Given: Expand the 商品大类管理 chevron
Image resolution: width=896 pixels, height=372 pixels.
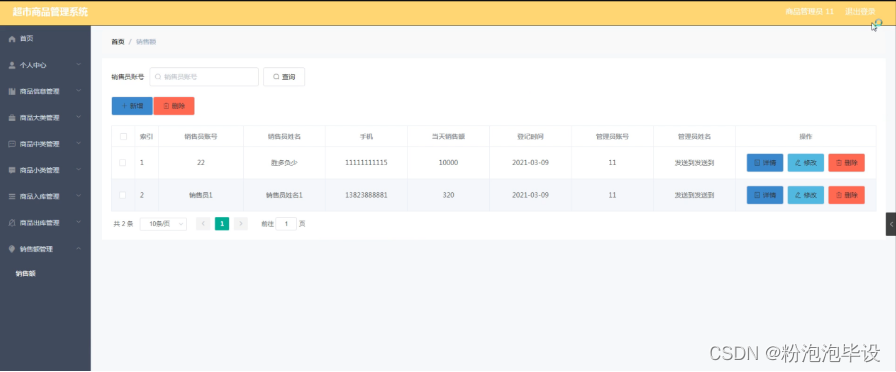Looking at the screenshot, I should click(x=79, y=118).
